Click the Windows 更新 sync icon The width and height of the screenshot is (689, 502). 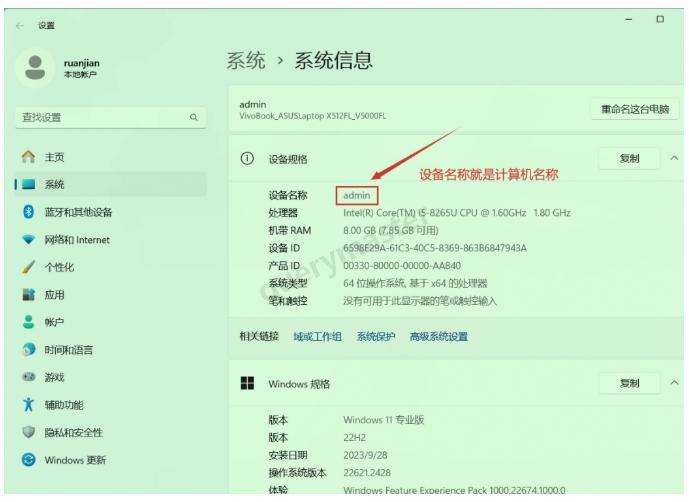click(x=29, y=460)
